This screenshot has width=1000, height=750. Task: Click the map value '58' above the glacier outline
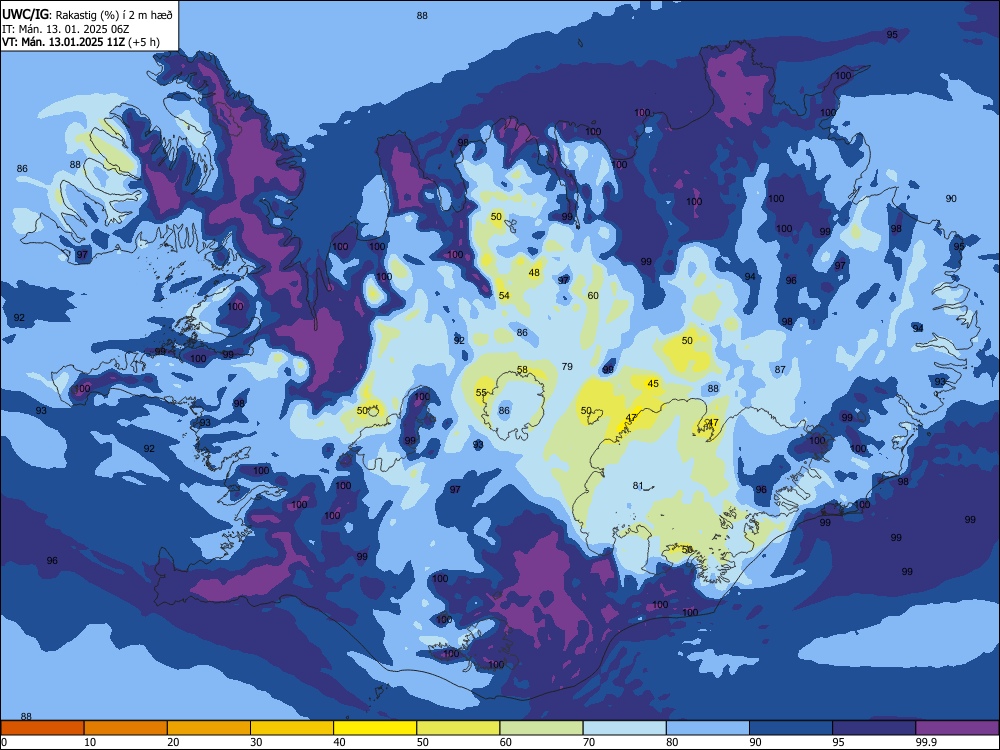point(522,370)
